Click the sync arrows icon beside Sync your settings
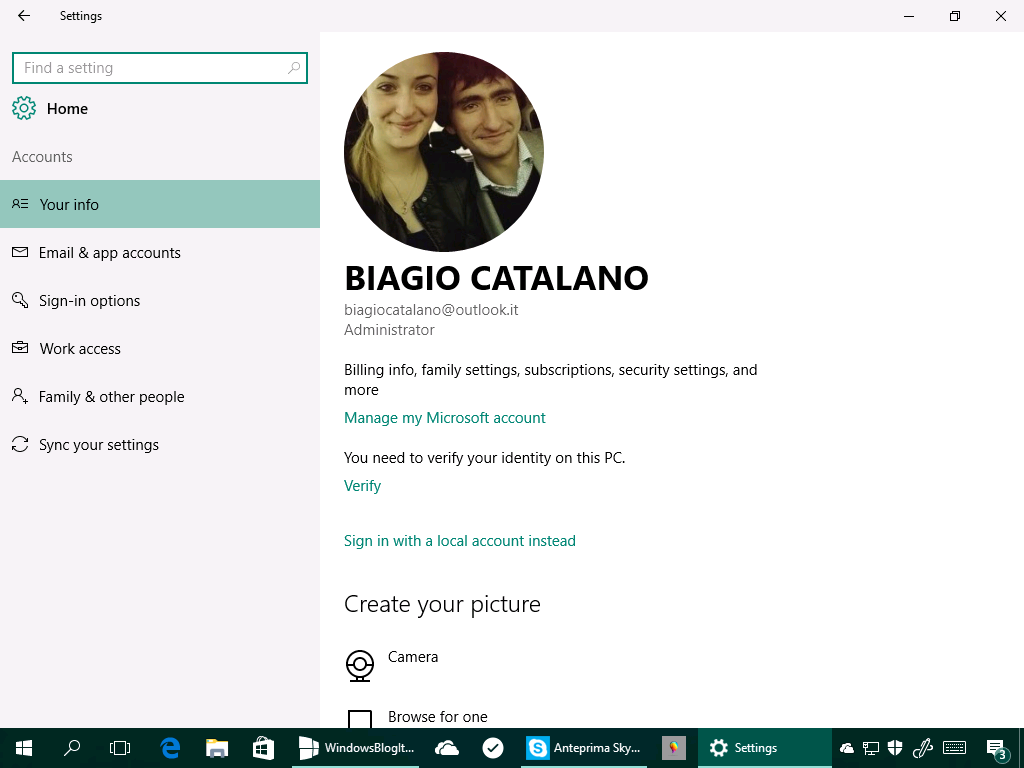 pos(20,444)
